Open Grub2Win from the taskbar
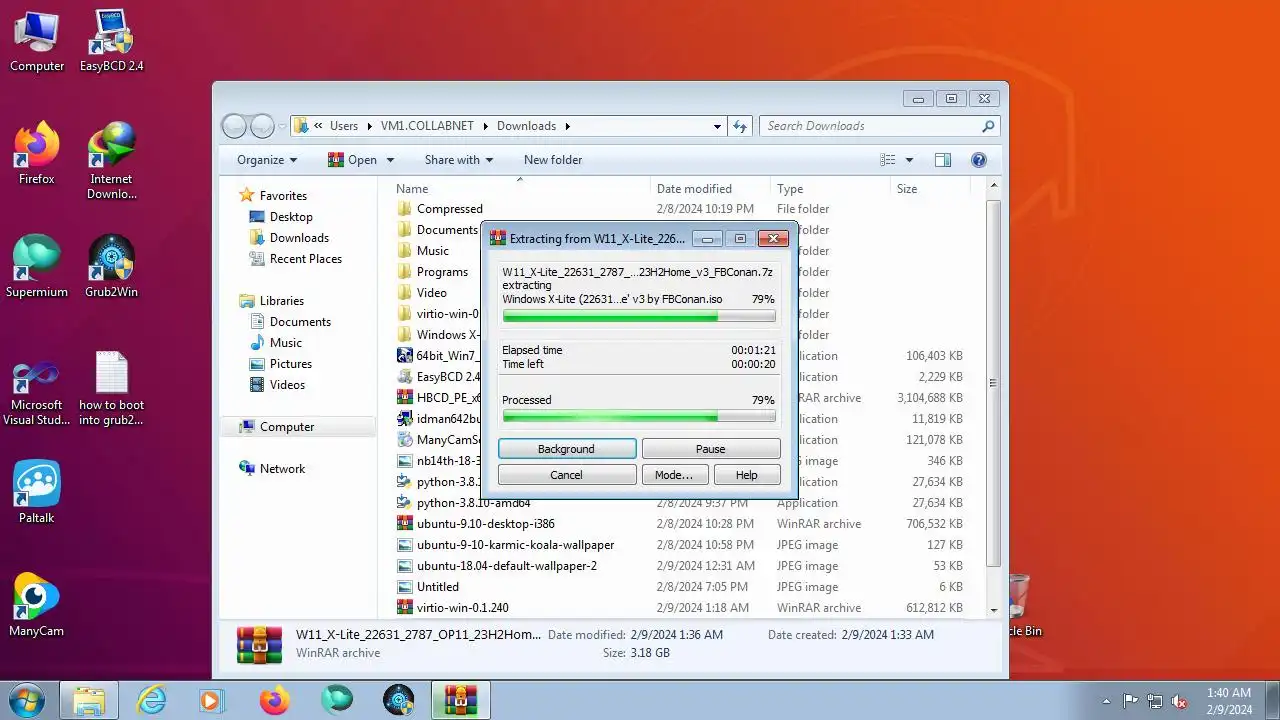1280x720 pixels. click(x=399, y=700)
